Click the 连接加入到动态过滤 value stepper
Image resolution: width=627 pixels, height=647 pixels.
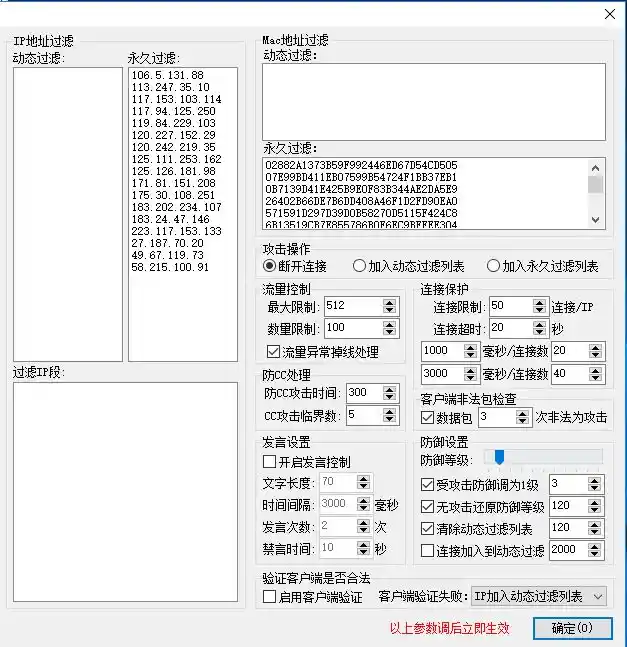(x=594, y=550)
